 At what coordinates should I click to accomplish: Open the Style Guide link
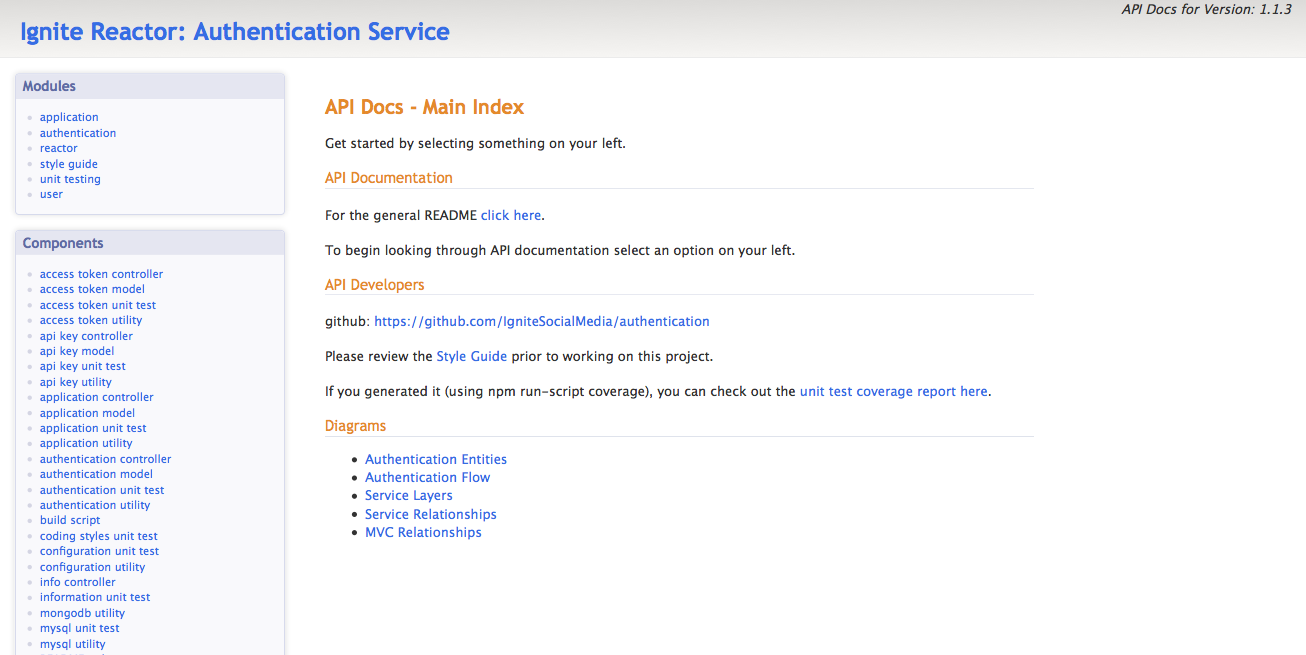coord(471,356)
